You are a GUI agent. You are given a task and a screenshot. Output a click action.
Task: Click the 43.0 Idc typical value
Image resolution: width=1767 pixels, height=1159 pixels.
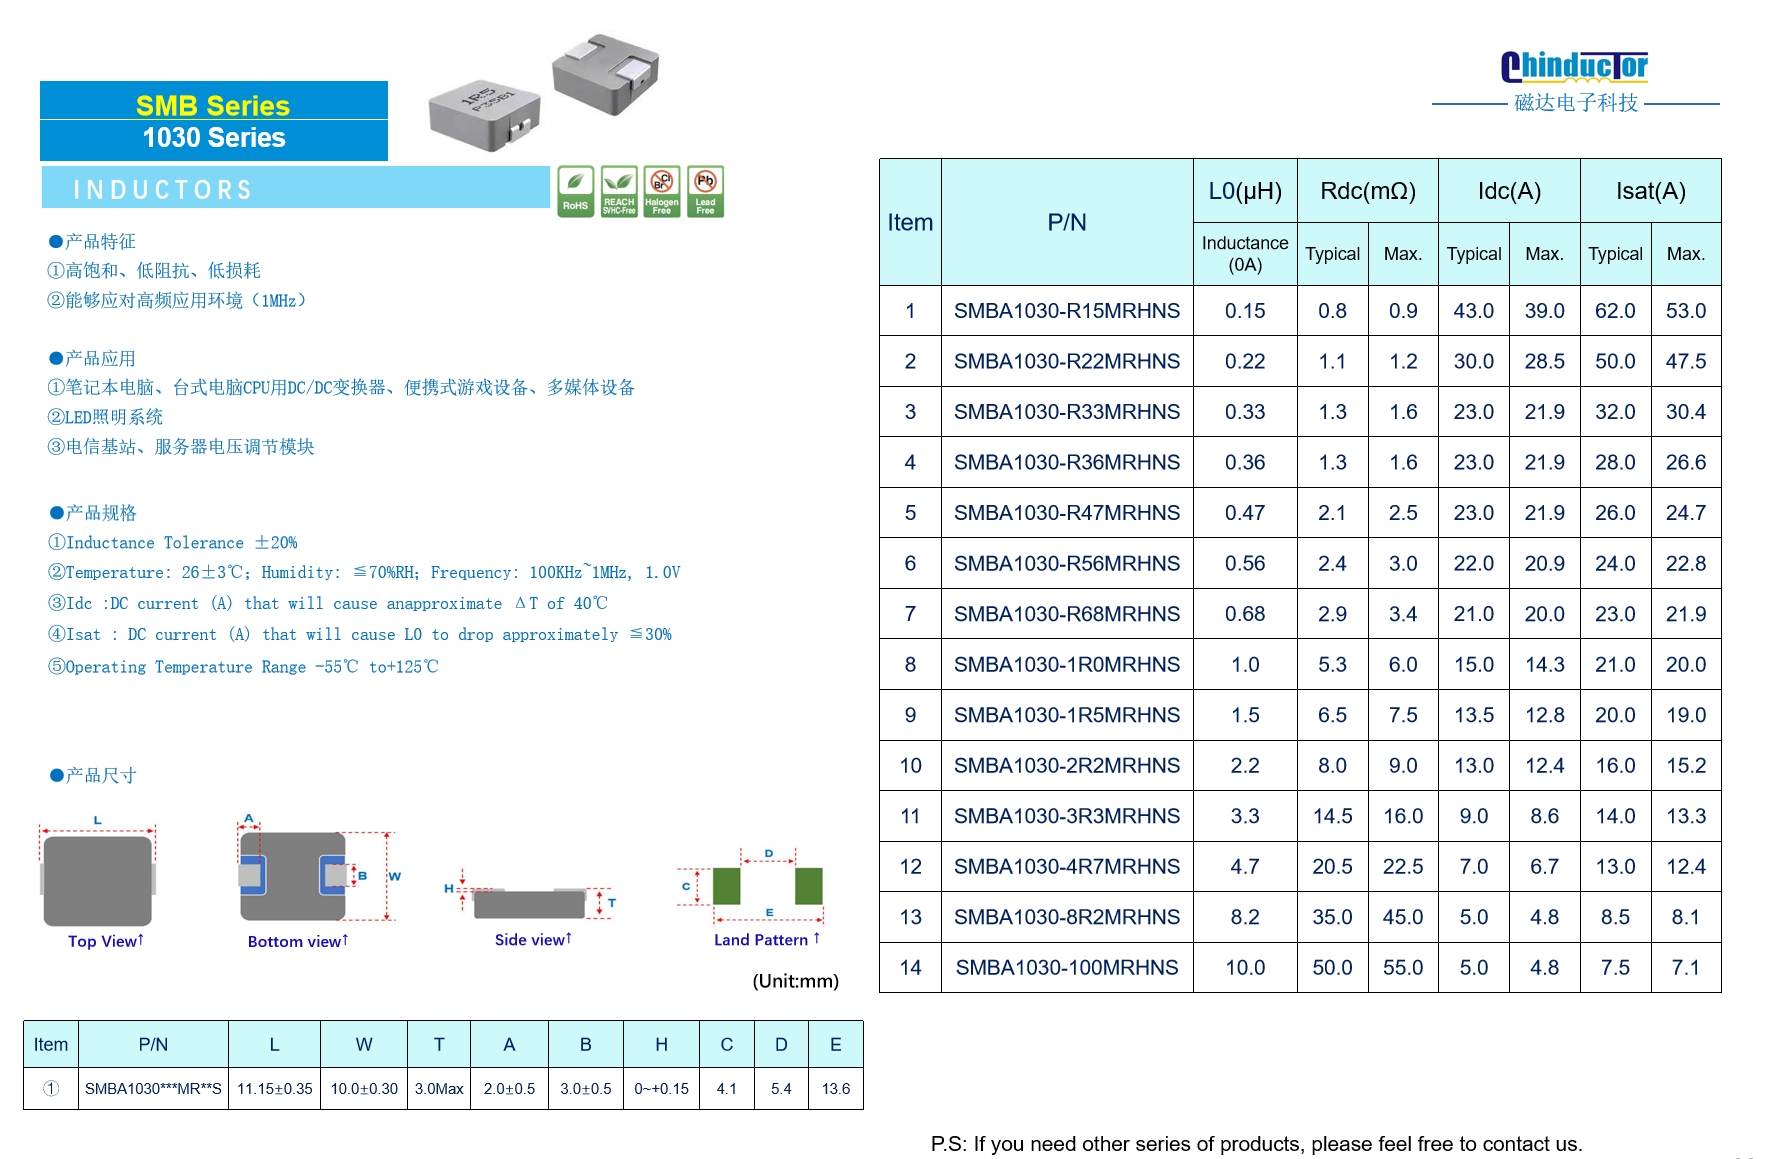1474,311
